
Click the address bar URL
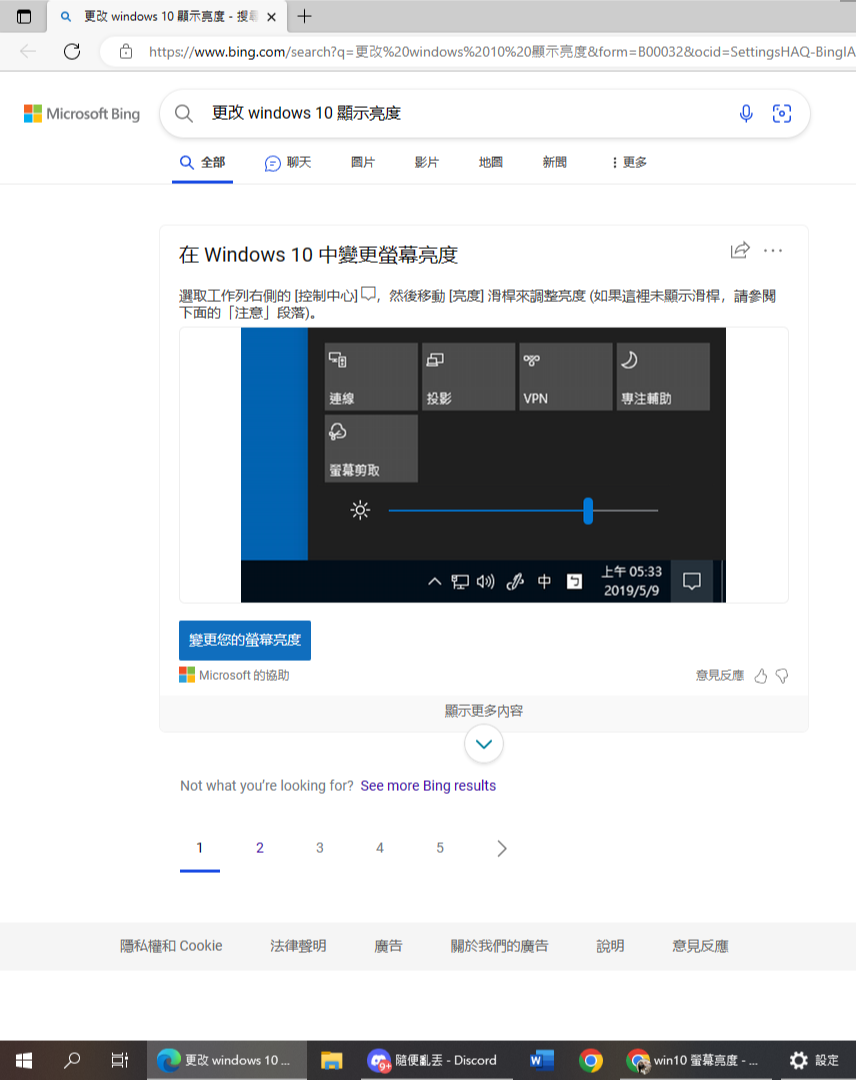(501, 52)
